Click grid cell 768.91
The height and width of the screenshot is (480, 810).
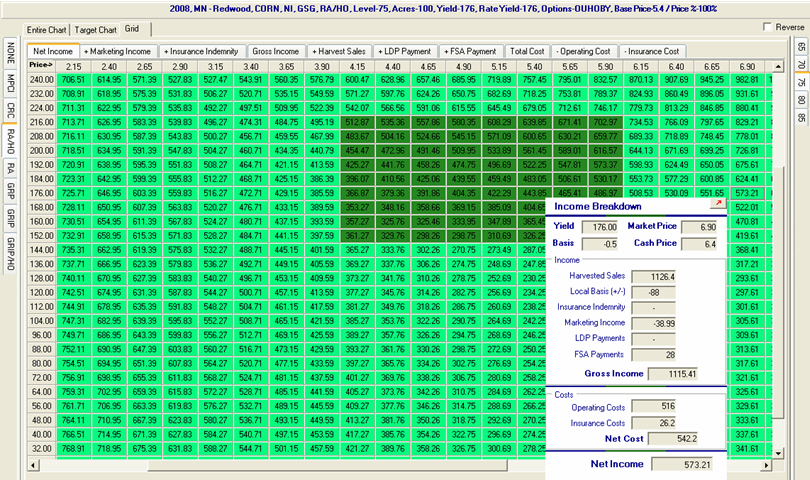pos(73,448)
